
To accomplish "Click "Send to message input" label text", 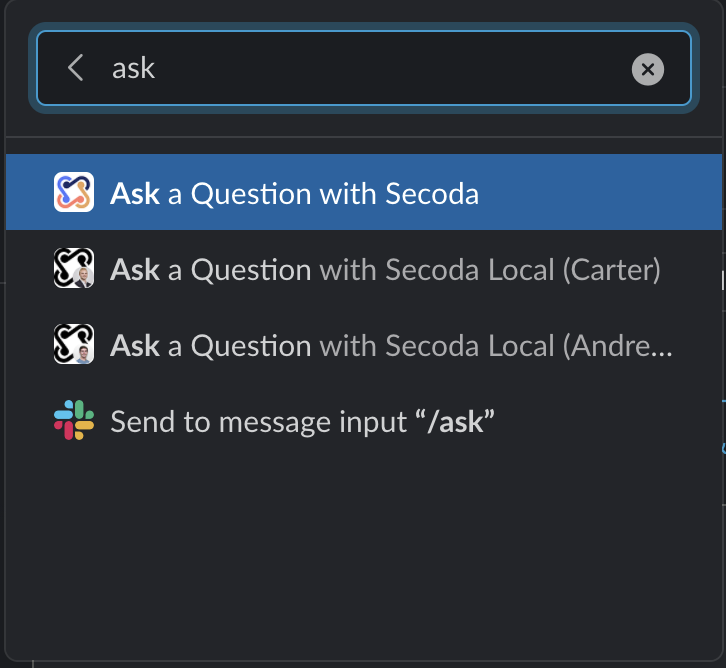I will point(246,421).
